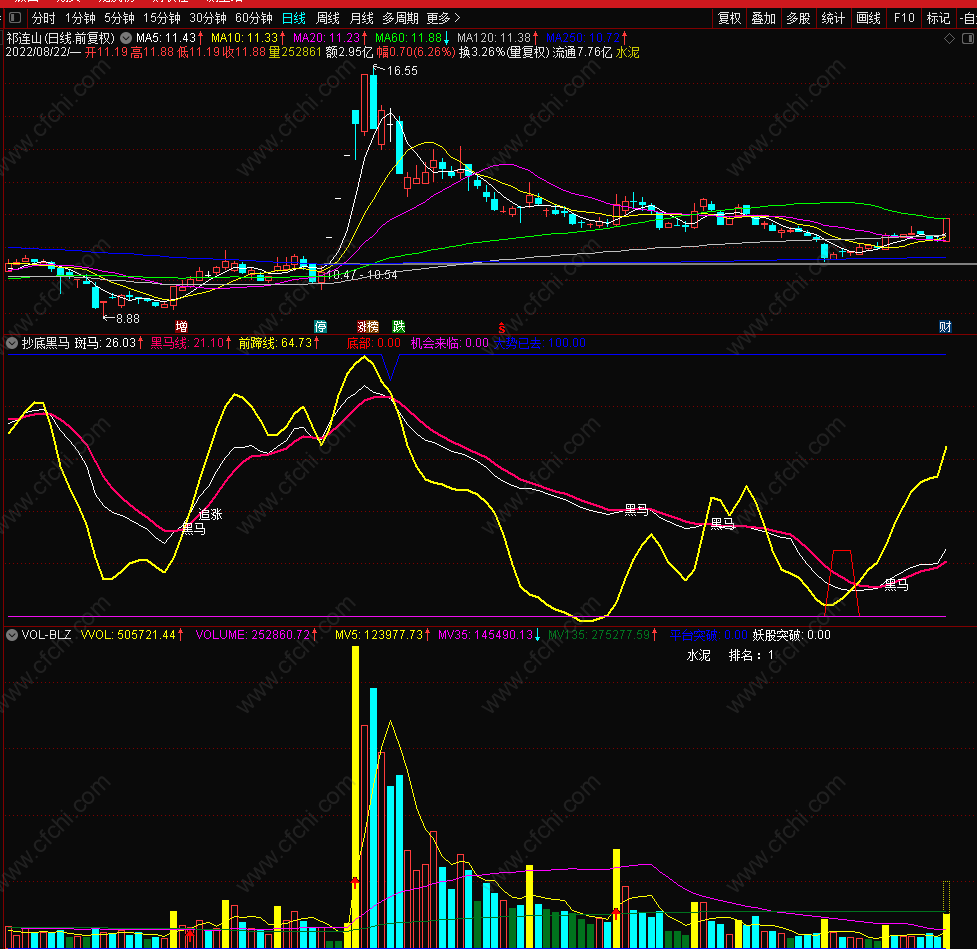Toggle 叠加 overlay mode
The height and width of the screenshot is (949, 977).
coord(763,18)
